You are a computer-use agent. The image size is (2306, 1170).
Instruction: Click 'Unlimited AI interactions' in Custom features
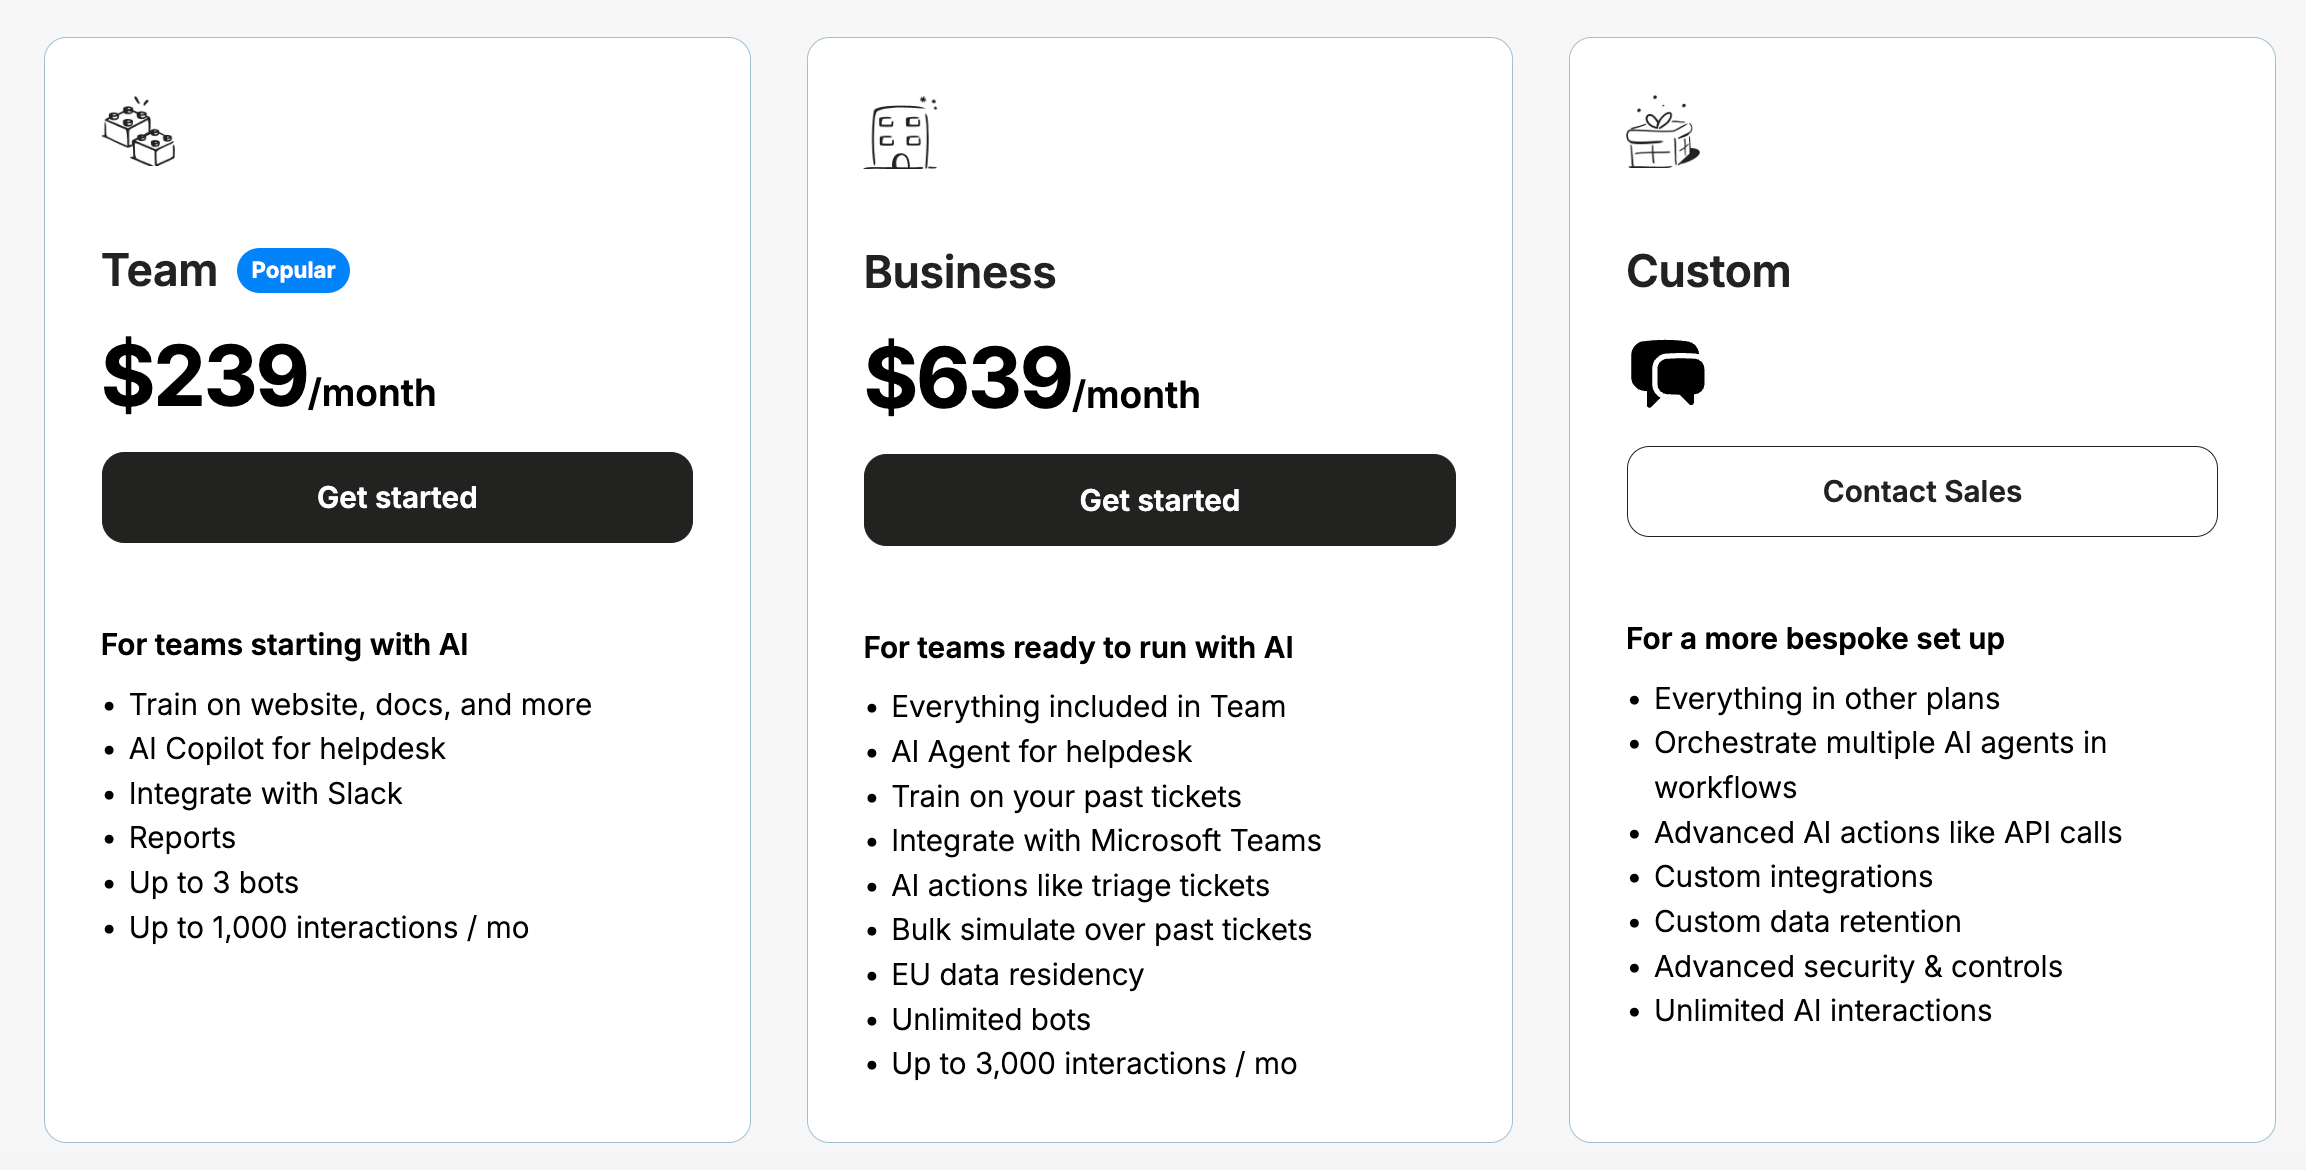pyautogui.click(x=1822, y=1011)
